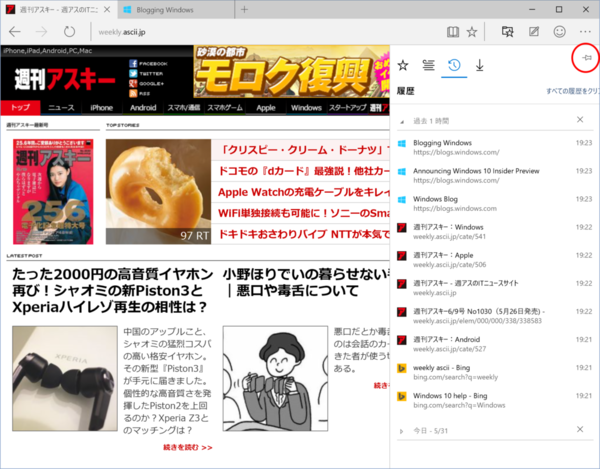Show Favorites tab in Hub pane

point(403,65)
